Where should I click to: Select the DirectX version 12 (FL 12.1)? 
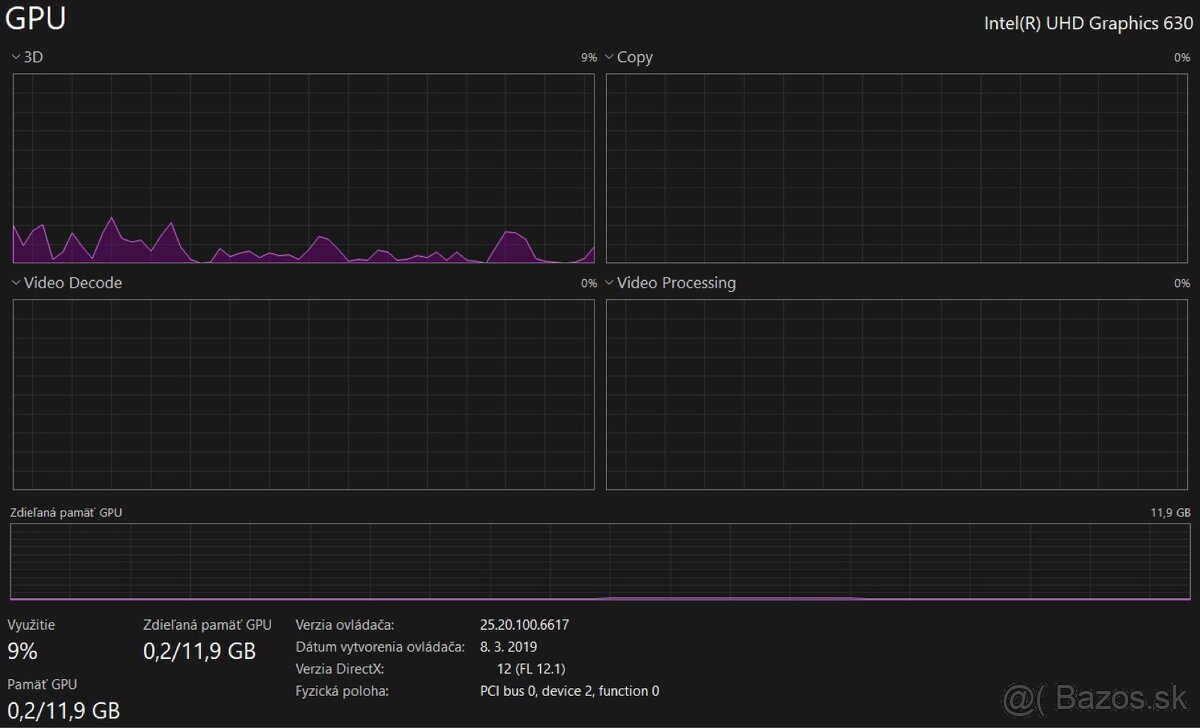[x=536, y=669]
